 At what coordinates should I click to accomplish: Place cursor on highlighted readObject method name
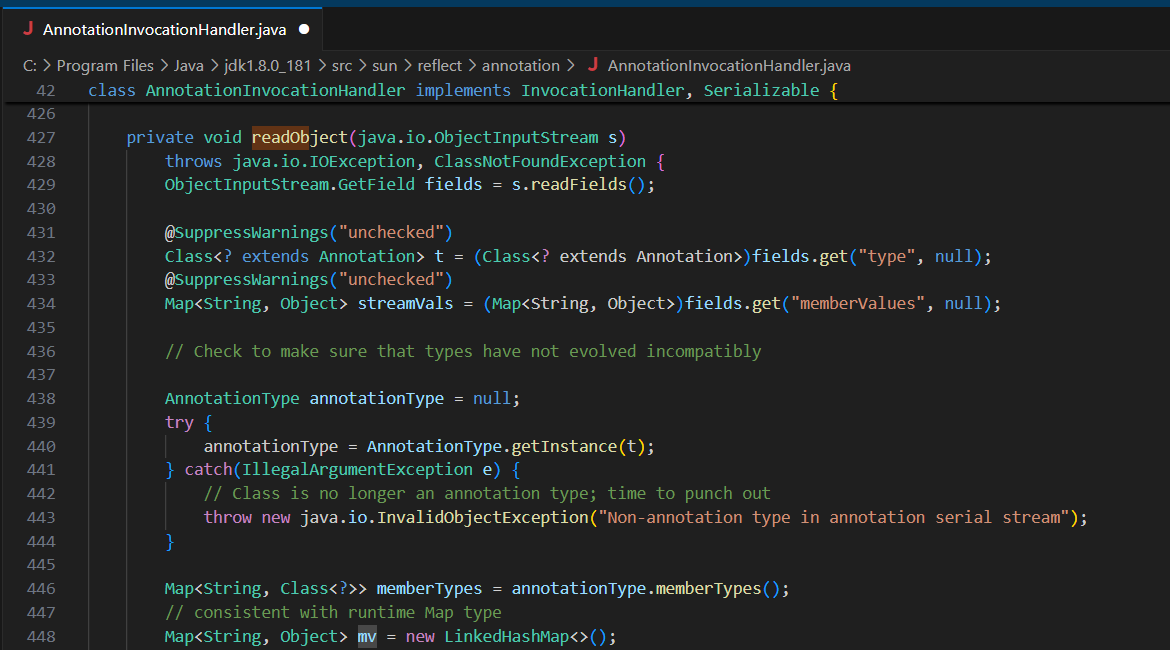click(x=299, y=137)
